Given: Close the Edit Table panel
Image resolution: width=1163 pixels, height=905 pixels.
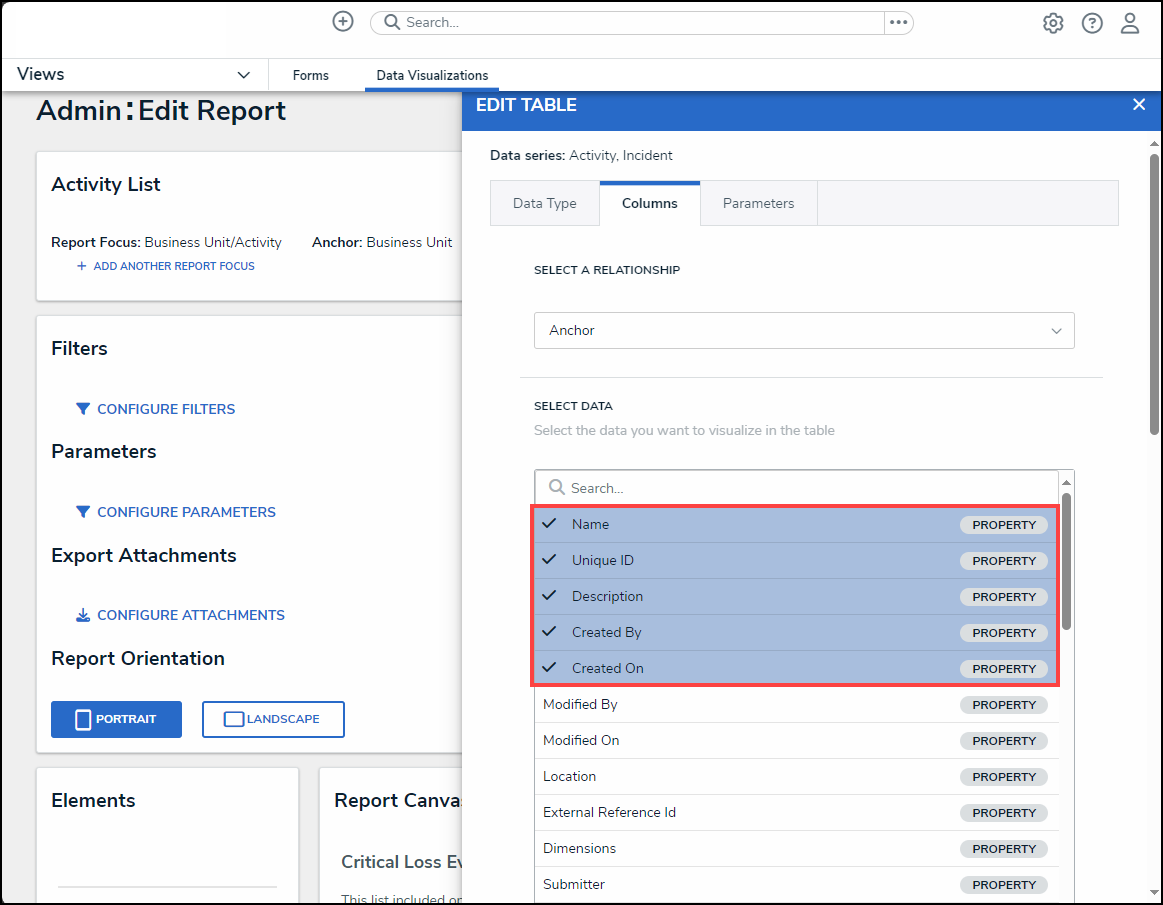Looking at the screenshot, I should 1138,105.
